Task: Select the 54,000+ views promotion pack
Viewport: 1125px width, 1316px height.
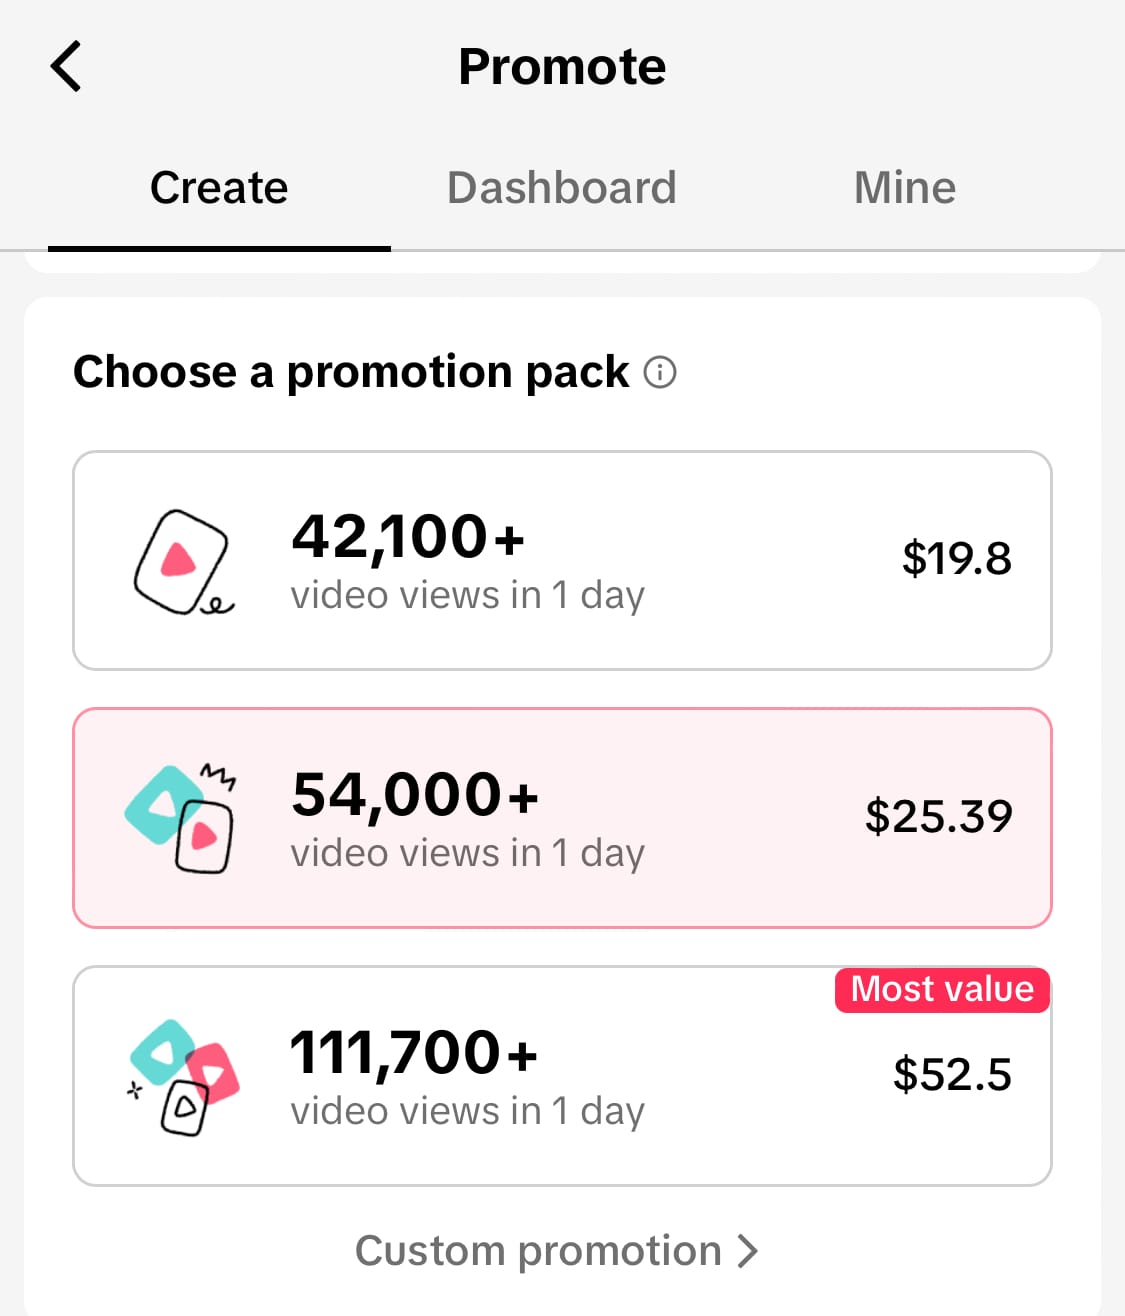Action: point(562,816)
